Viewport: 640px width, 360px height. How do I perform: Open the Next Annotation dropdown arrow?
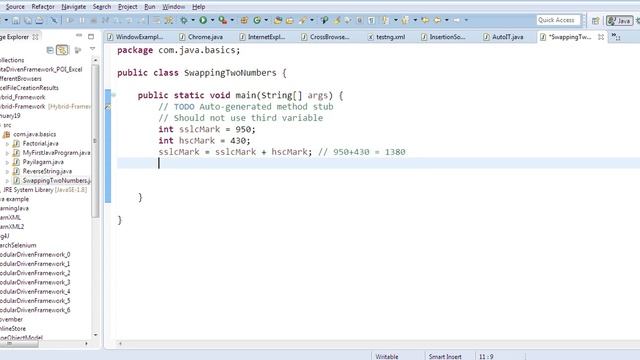(x=395, y=20)
